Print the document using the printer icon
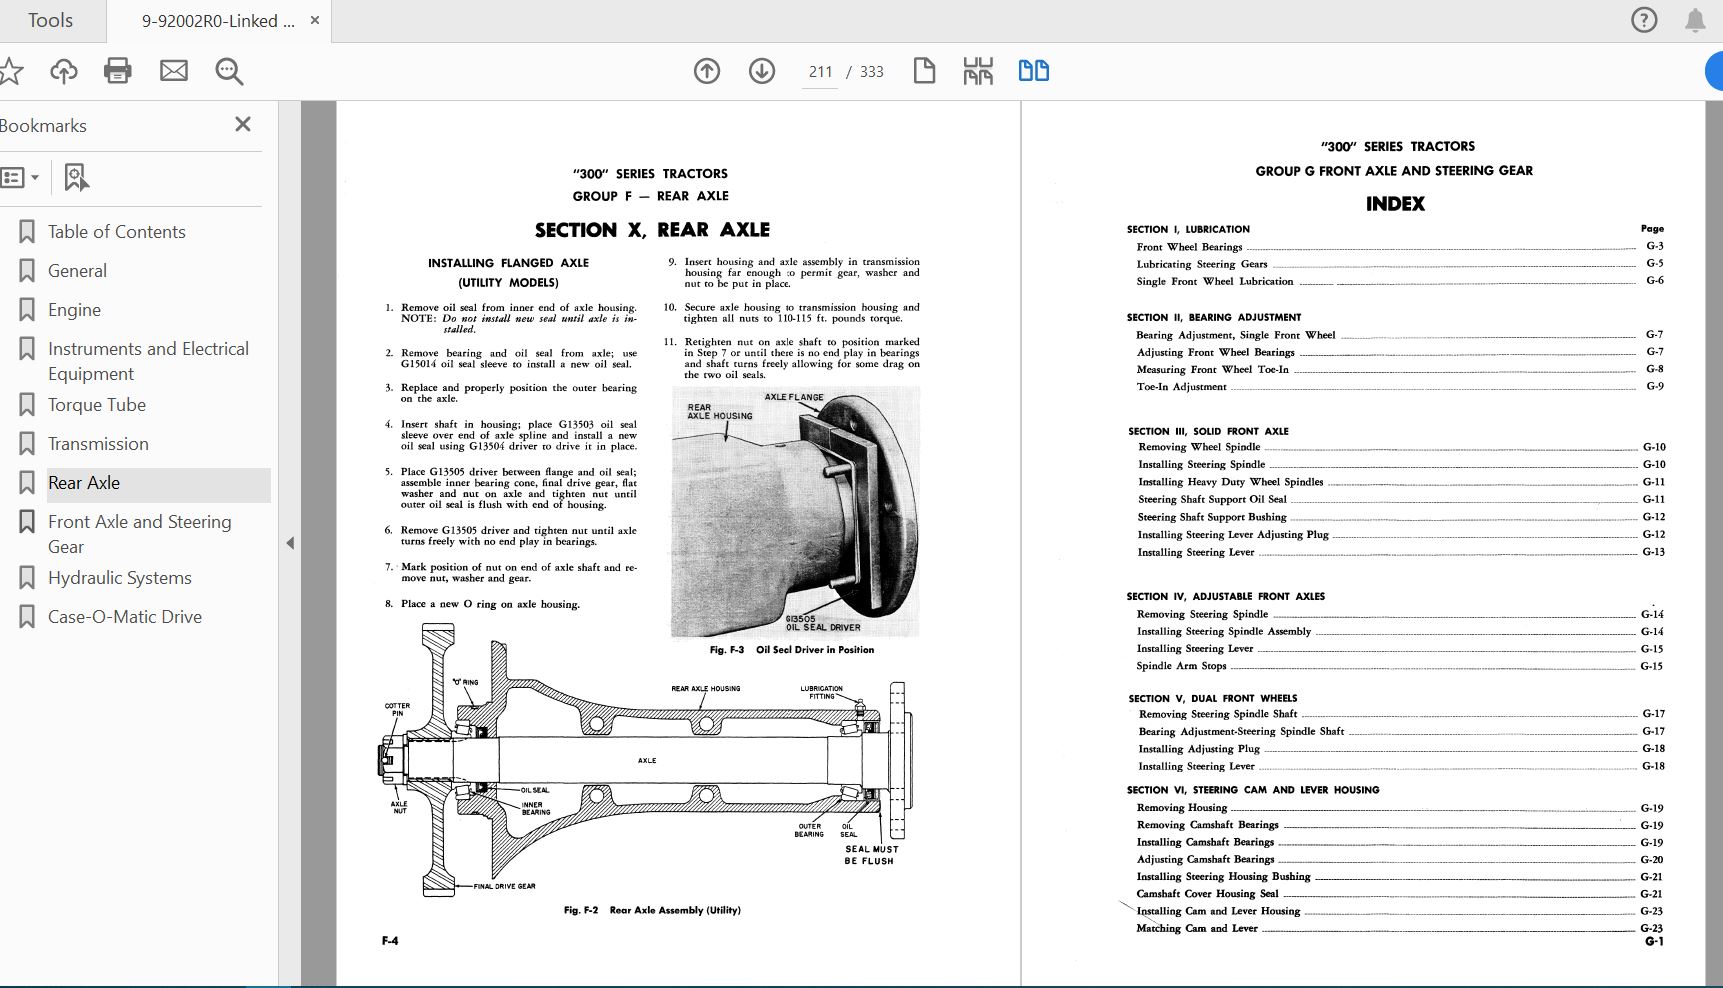This screenshot has height=988, width=1723. click(117, 71)
